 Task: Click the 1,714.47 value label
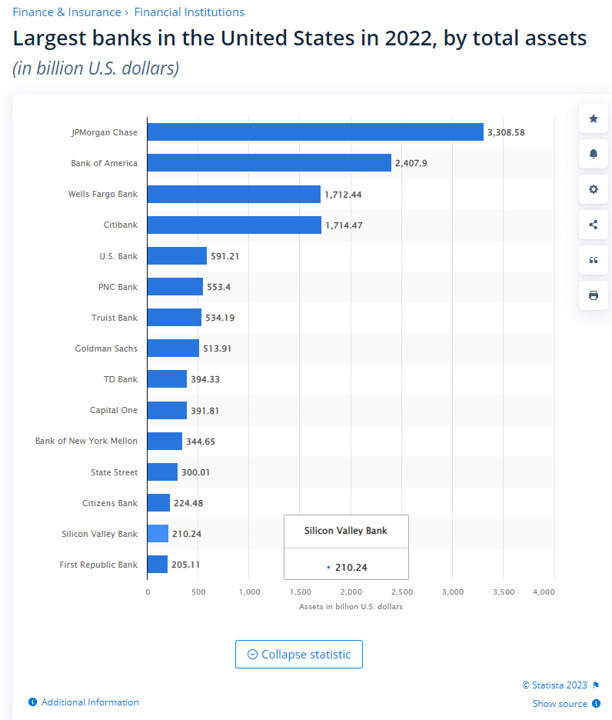[344, 225]
